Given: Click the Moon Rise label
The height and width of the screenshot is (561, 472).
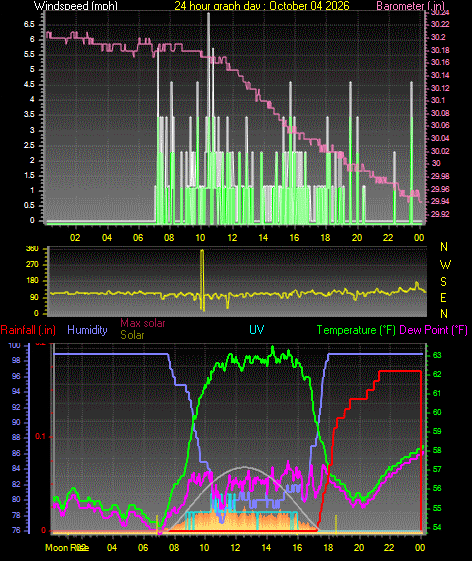Looking at the screenshot, I should point(67,547).
